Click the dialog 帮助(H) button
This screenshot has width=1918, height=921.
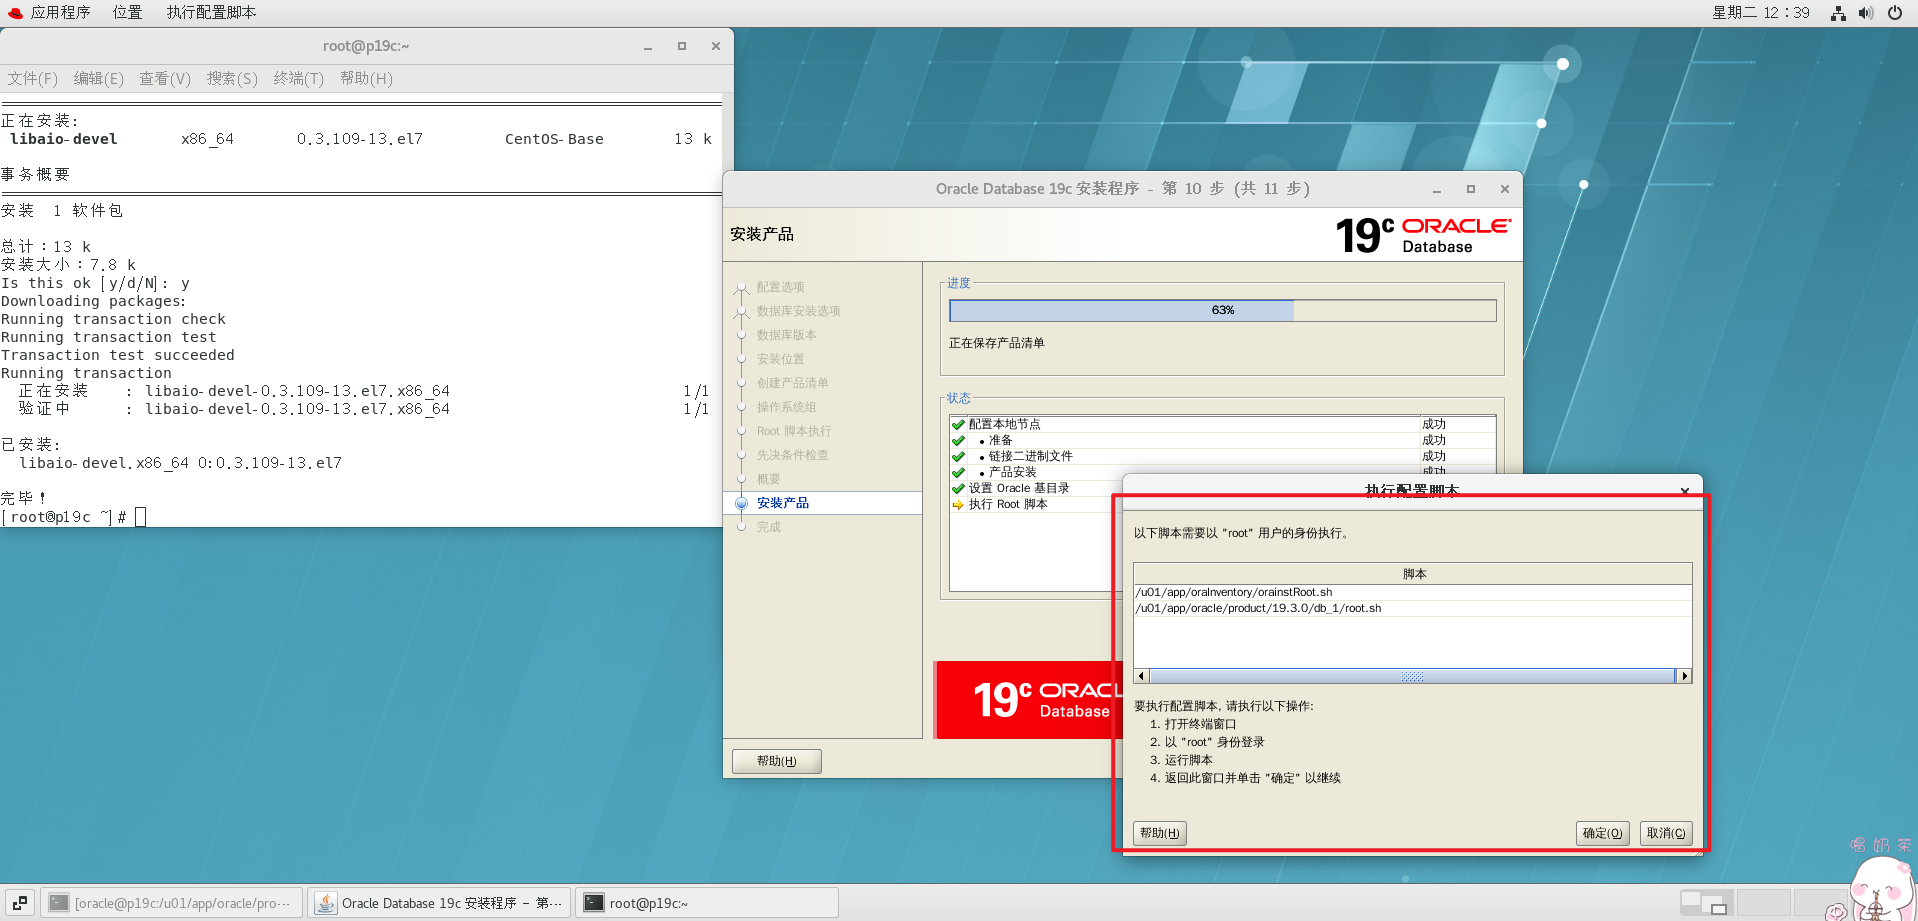1160,833
